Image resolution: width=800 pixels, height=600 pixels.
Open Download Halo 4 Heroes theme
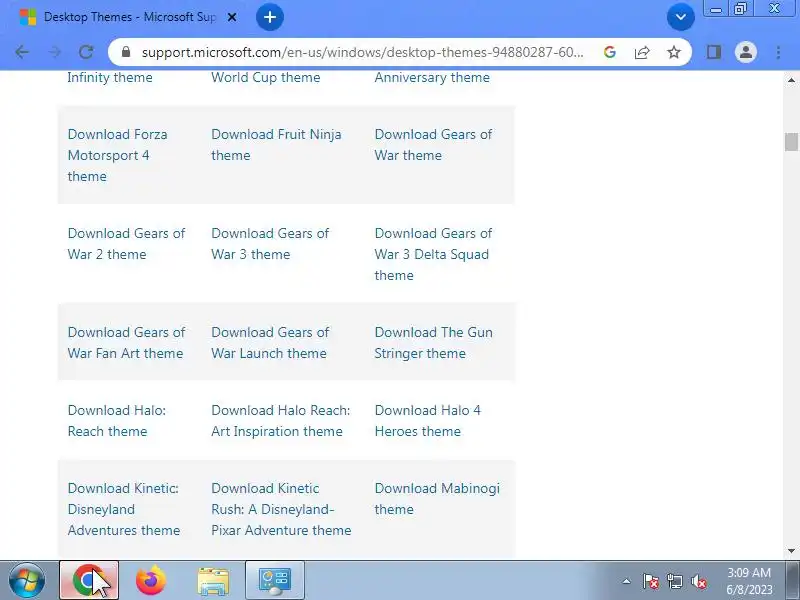(x=428, y=421)
